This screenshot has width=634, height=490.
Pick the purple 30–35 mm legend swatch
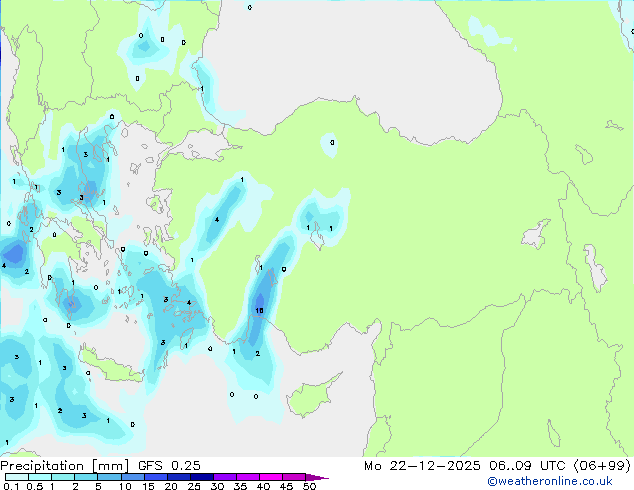coord(228,477)
